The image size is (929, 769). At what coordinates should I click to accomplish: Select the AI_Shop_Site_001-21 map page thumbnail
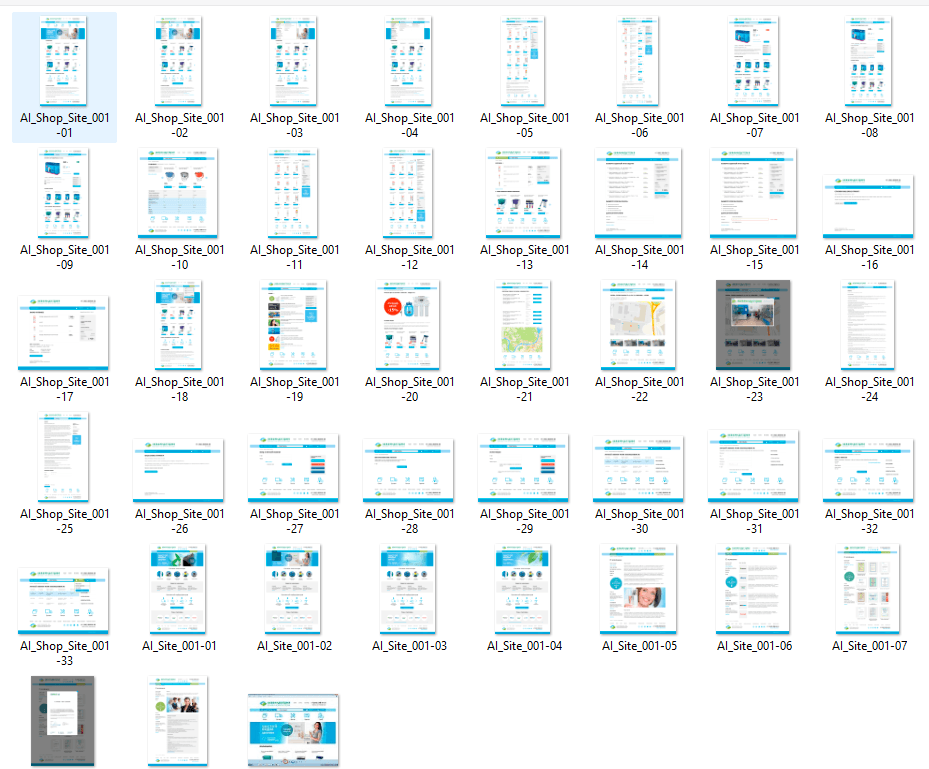[523, 325]
